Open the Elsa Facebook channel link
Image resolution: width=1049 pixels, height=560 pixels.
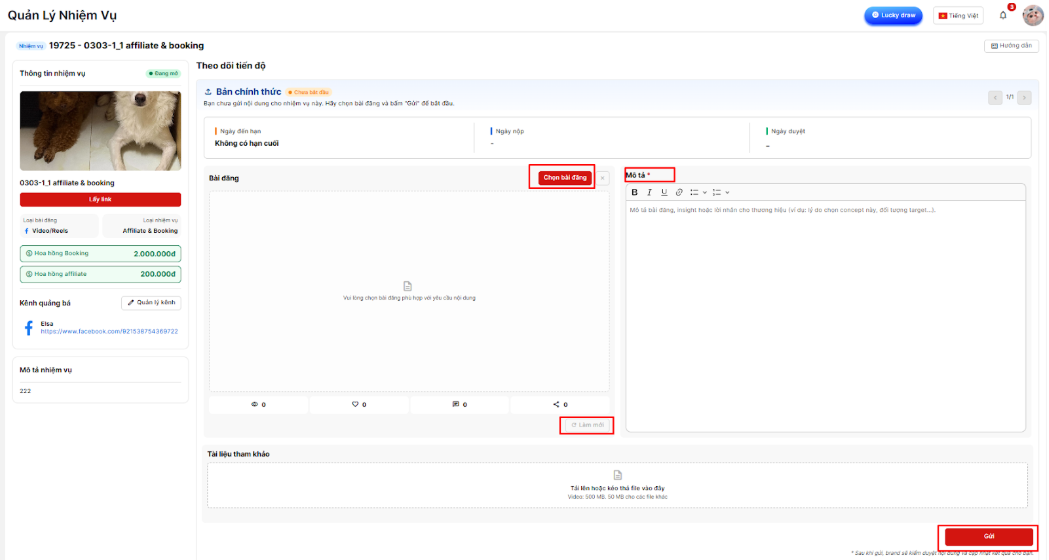tap(109, 331)
